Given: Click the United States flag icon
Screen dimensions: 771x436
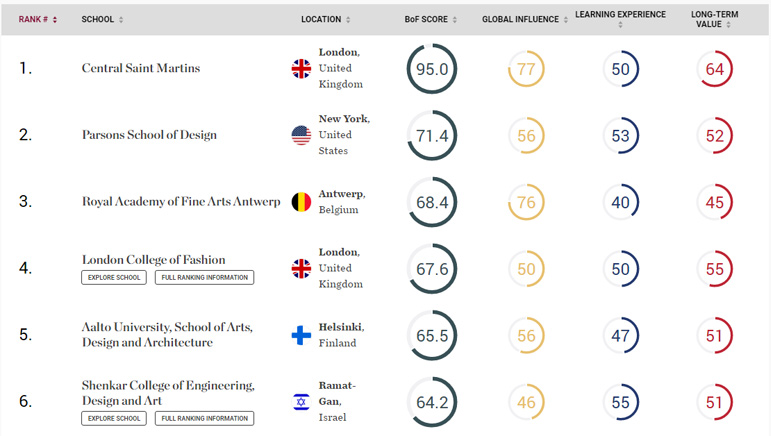Looking at the screenshot, I should point(301,135).
